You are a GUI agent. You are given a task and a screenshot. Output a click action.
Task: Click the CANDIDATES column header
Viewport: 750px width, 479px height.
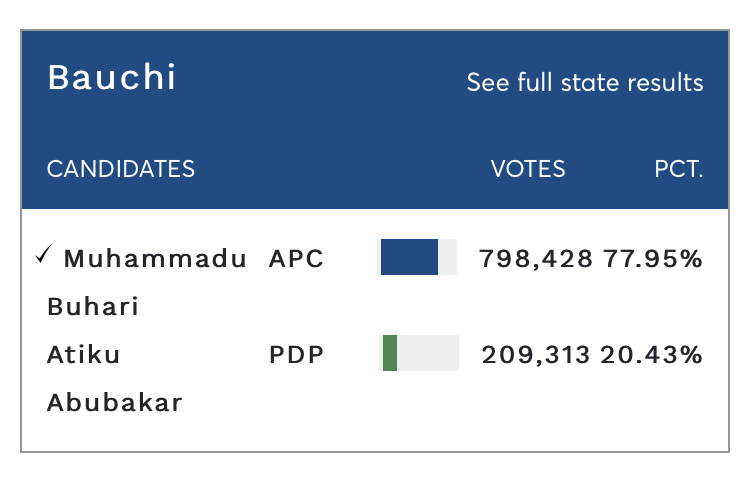click(x=121, y=169)
